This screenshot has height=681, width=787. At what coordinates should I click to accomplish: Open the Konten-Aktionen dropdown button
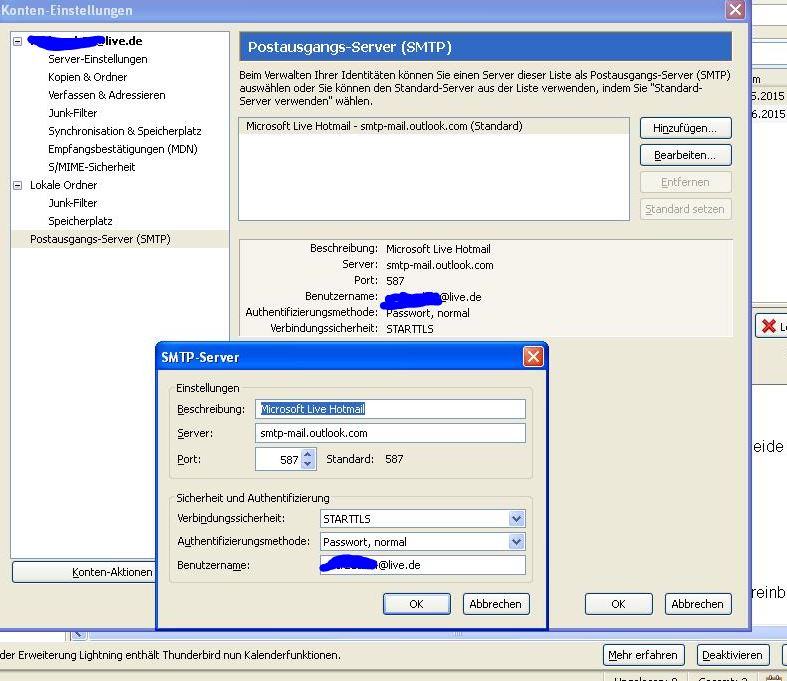tap(84, 572)
